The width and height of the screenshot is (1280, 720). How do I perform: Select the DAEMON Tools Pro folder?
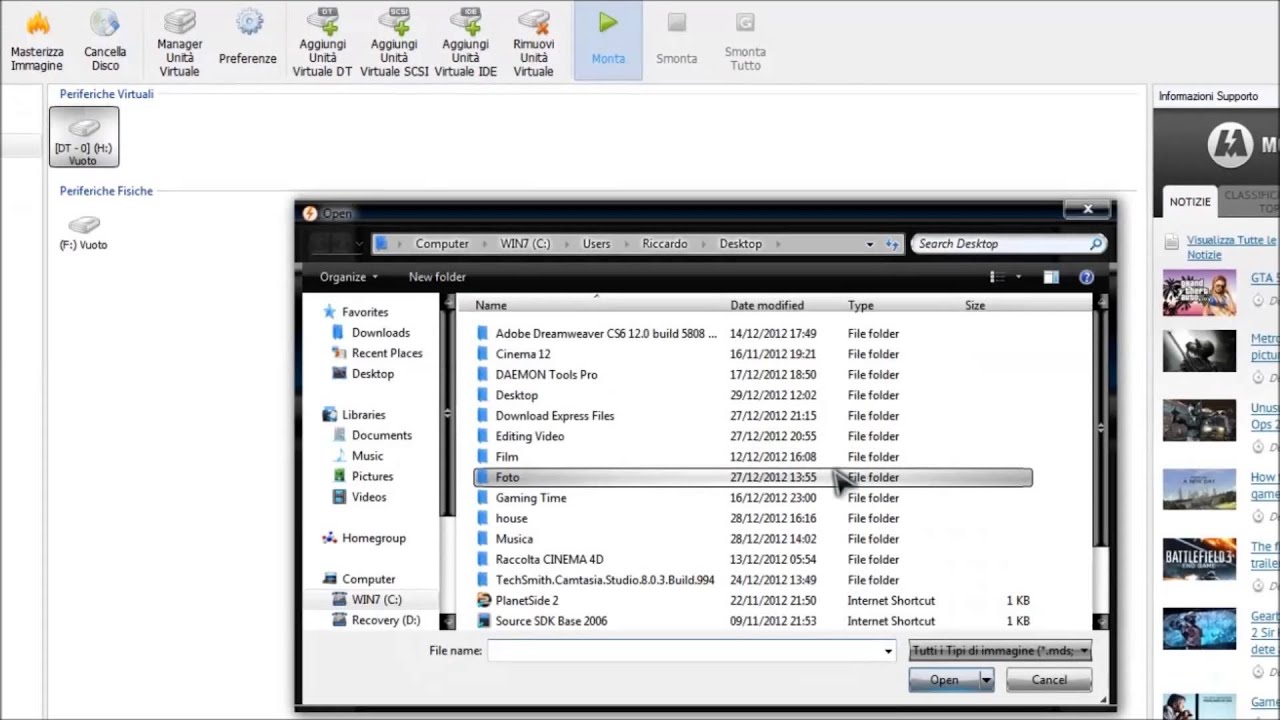[x=546, y=374]
